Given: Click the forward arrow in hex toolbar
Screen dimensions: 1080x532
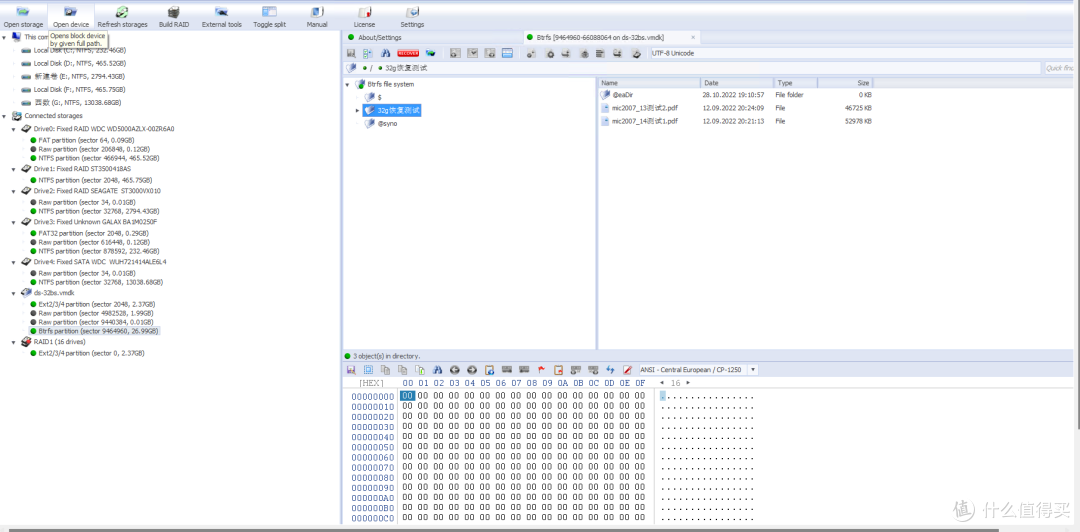Looking at the screenshot, I should [x=472, y=370].
